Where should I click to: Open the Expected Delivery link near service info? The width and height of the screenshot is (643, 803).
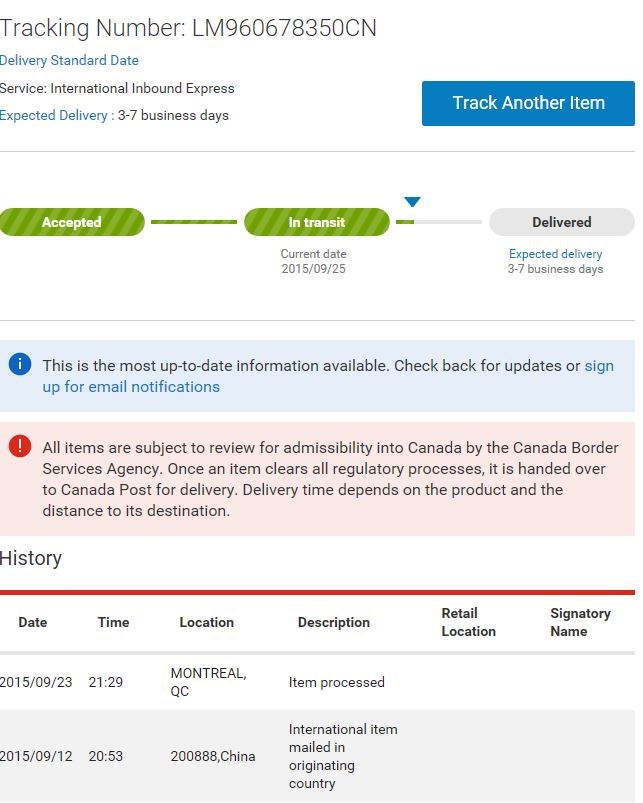54,115
